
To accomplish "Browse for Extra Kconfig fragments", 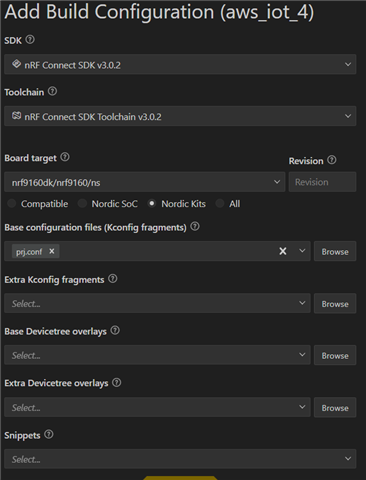I will pyautogui.click(x=335, y=304).
